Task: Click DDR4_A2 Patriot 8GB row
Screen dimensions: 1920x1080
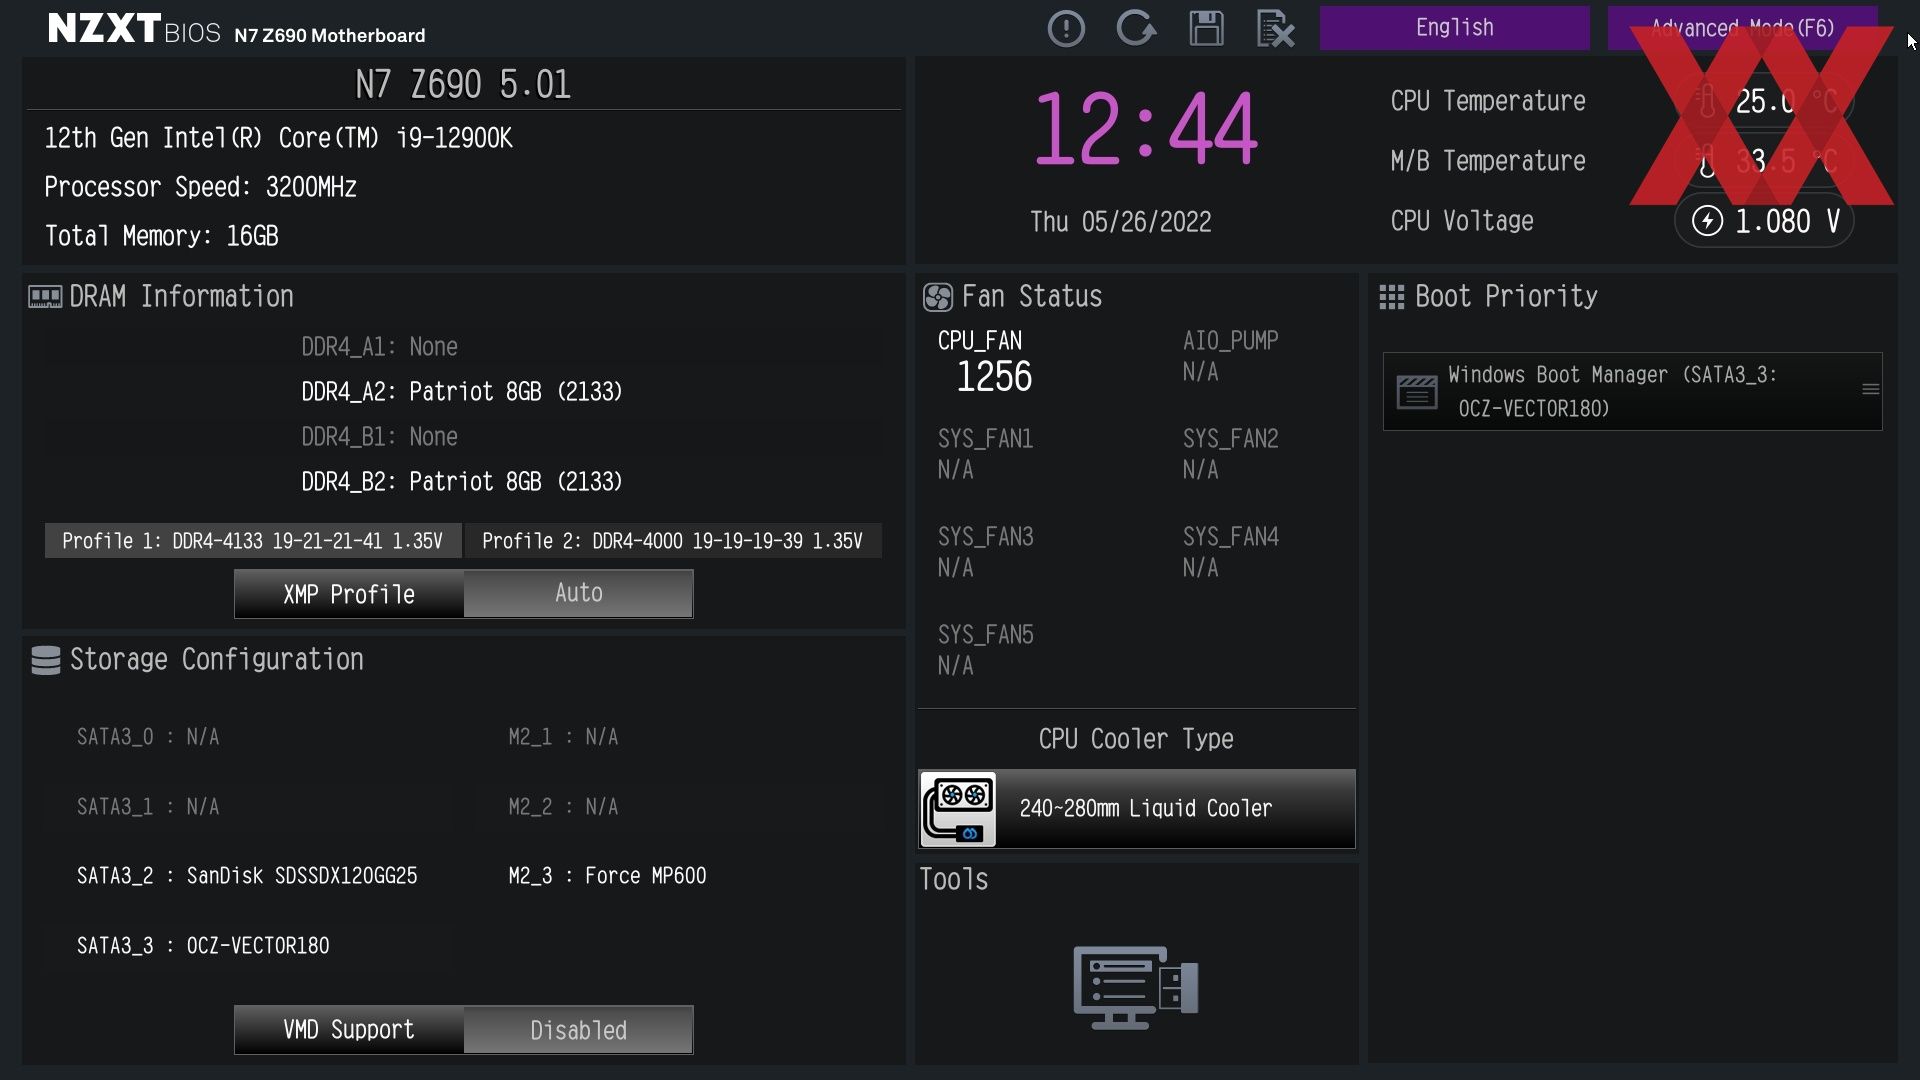Action: (461, 392)
